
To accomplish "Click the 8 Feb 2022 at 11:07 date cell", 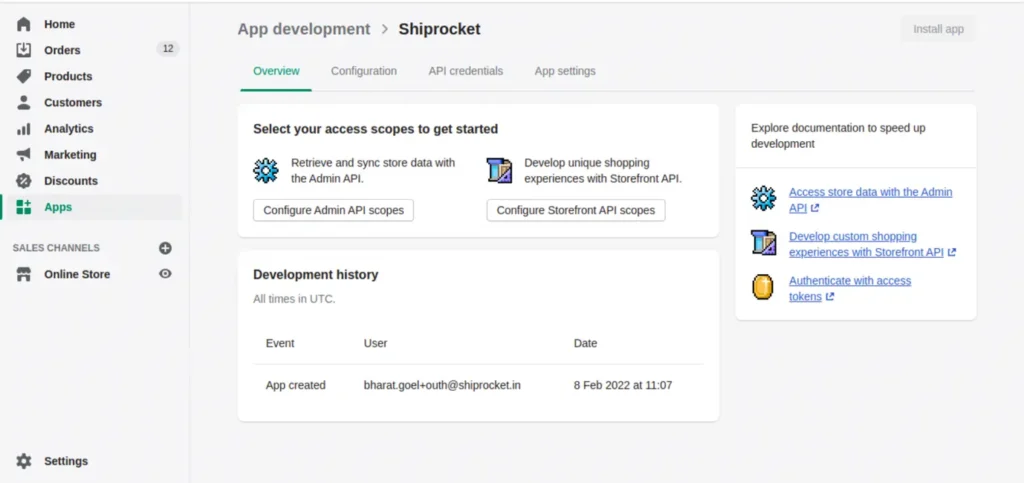I will coord(623,385).
